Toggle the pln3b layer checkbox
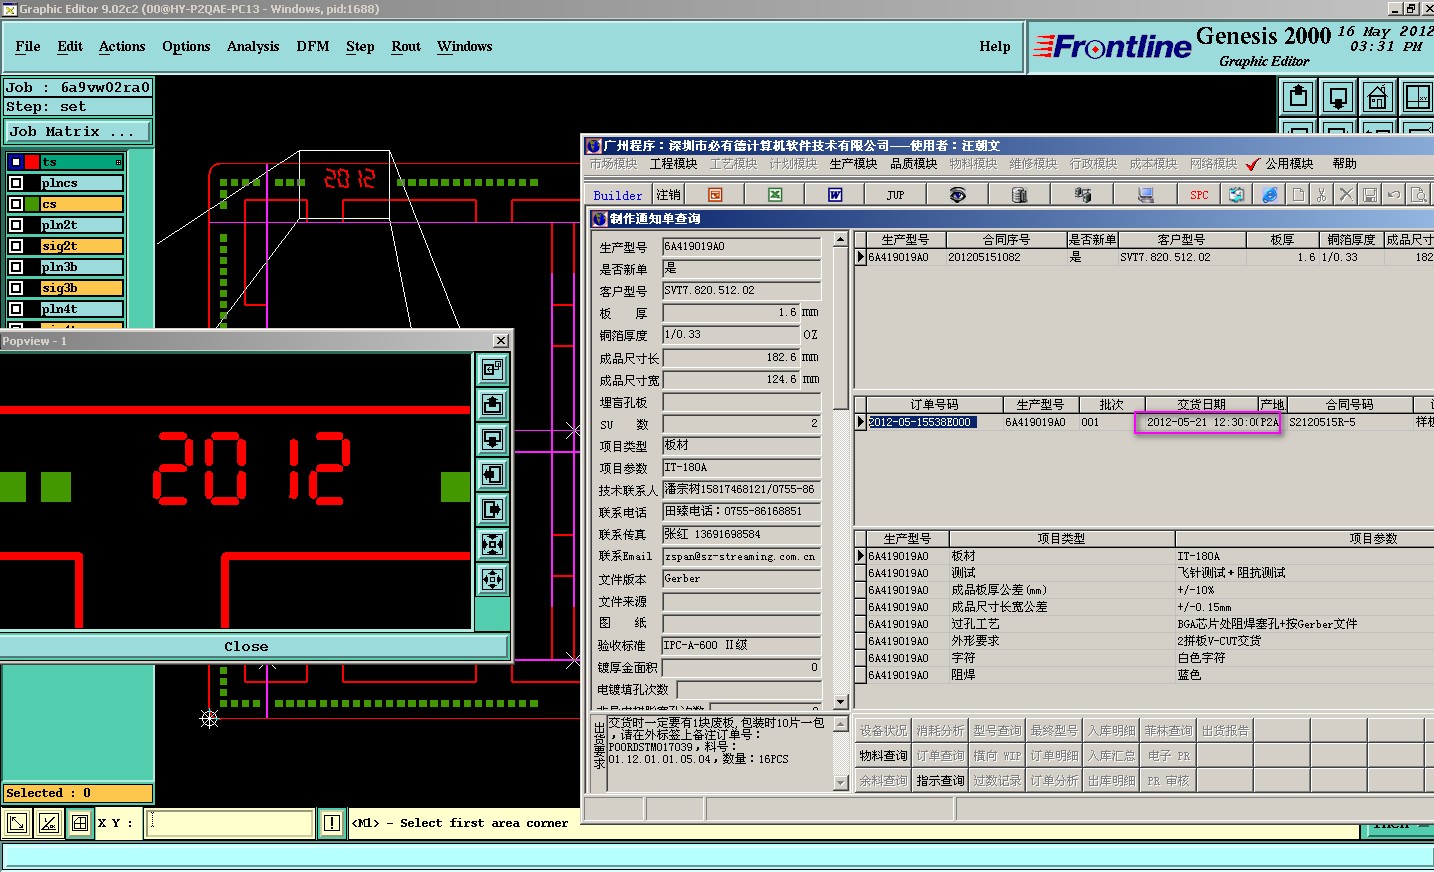The height and width of the screenshot is (872, 1434). pos(16,267)
